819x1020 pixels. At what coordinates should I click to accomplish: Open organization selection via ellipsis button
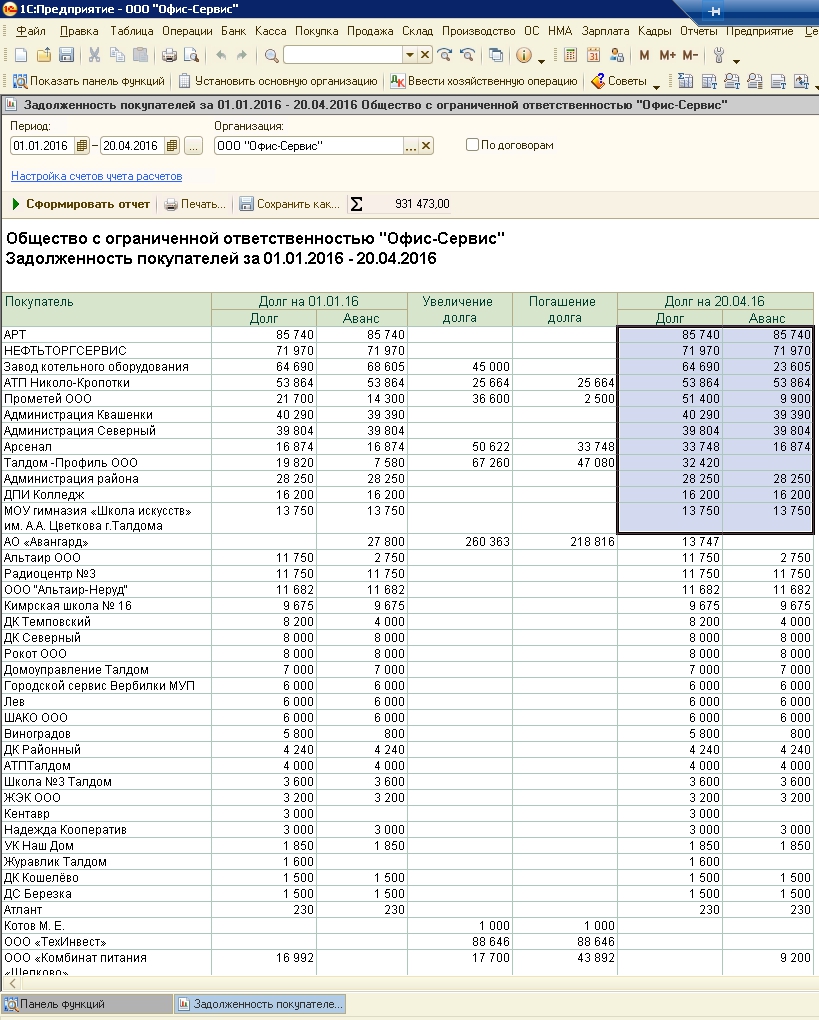coord(410,146)
